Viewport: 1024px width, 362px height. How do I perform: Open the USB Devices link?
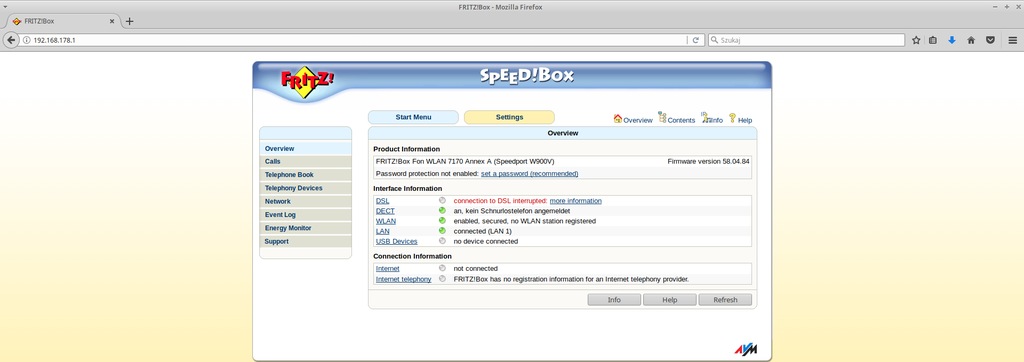click(x=396, y=241)
